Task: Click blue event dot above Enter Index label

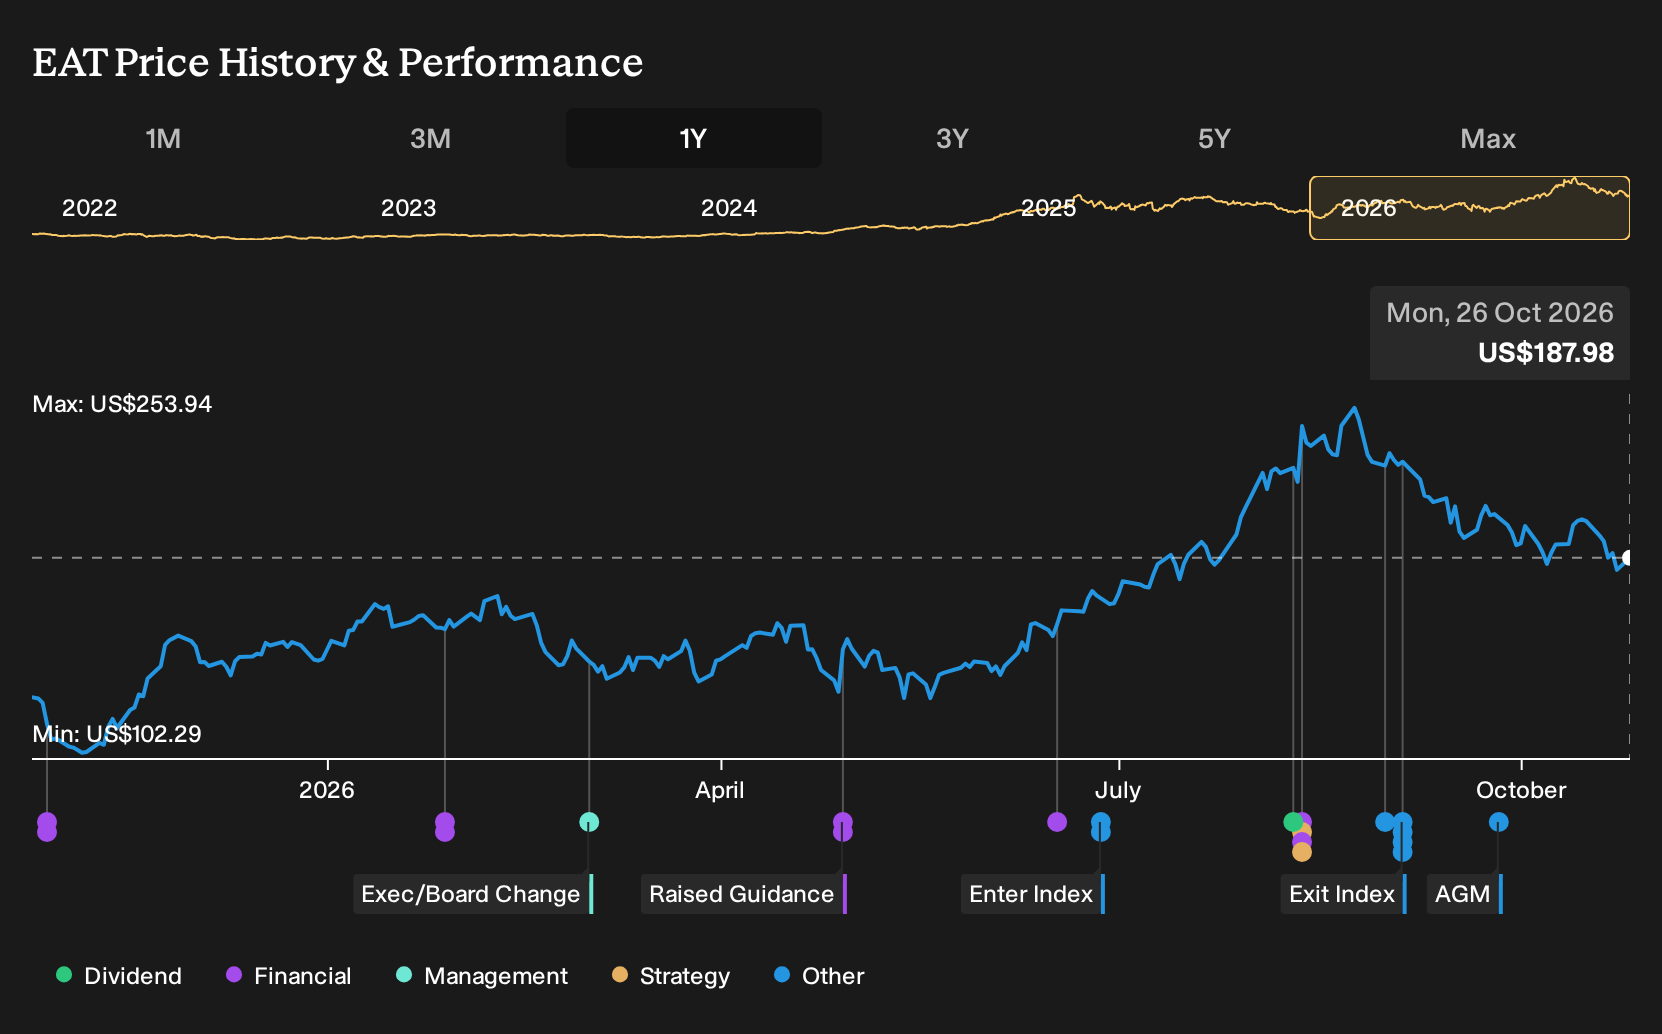Action: coord(1101,826)
